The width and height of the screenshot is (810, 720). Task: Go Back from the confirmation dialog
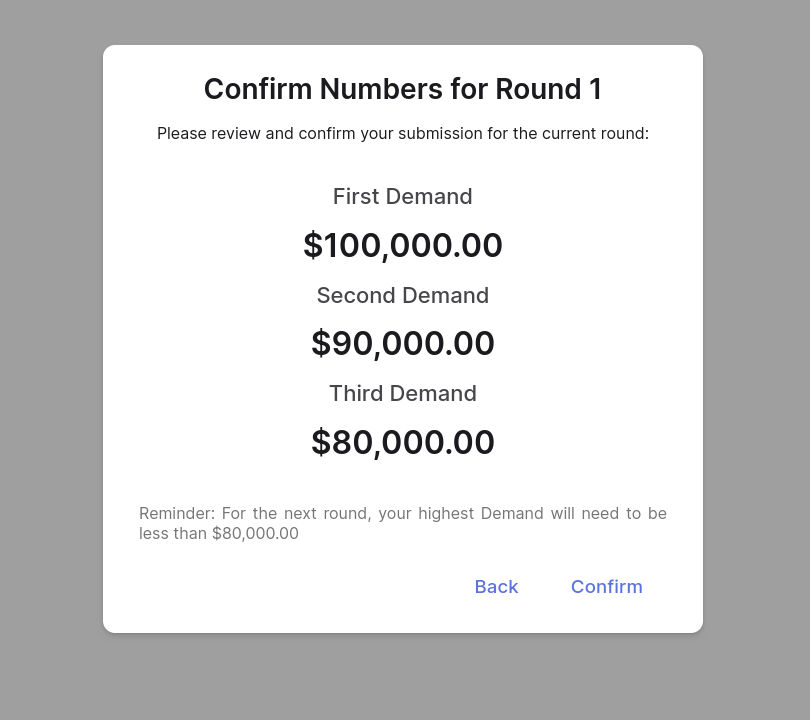496,587
